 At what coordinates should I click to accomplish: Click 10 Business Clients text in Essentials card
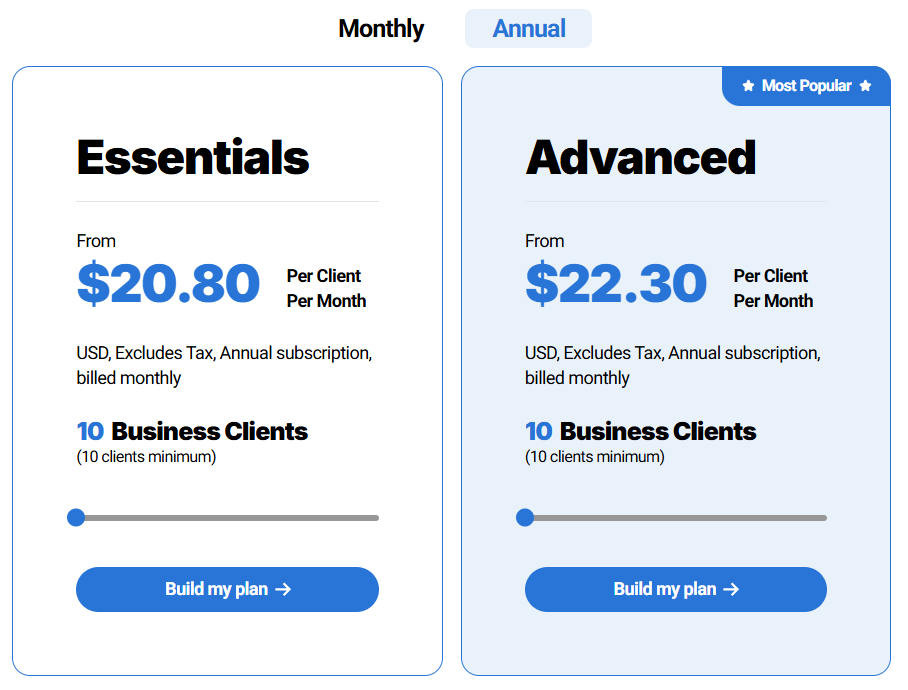pyautogui.click(x=191, y=431)
